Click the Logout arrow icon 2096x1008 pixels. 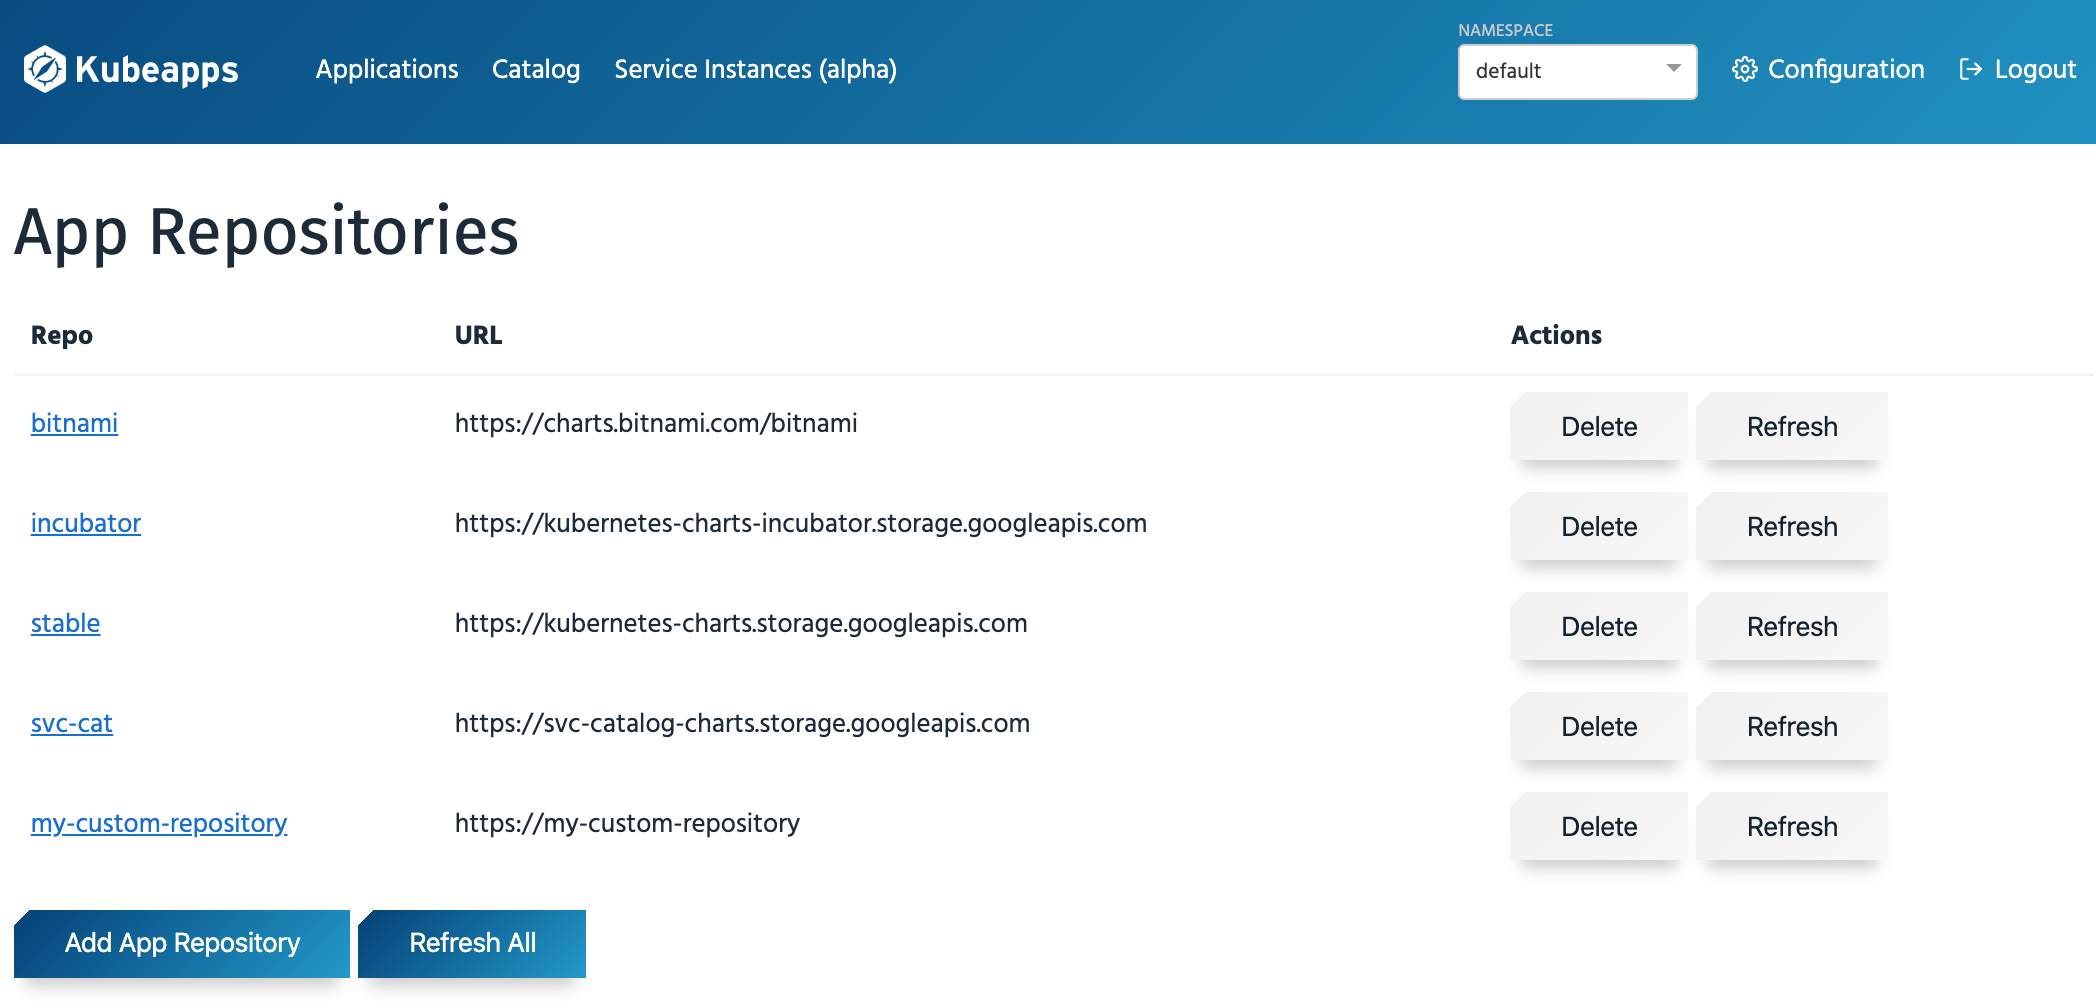[1969, 69]
